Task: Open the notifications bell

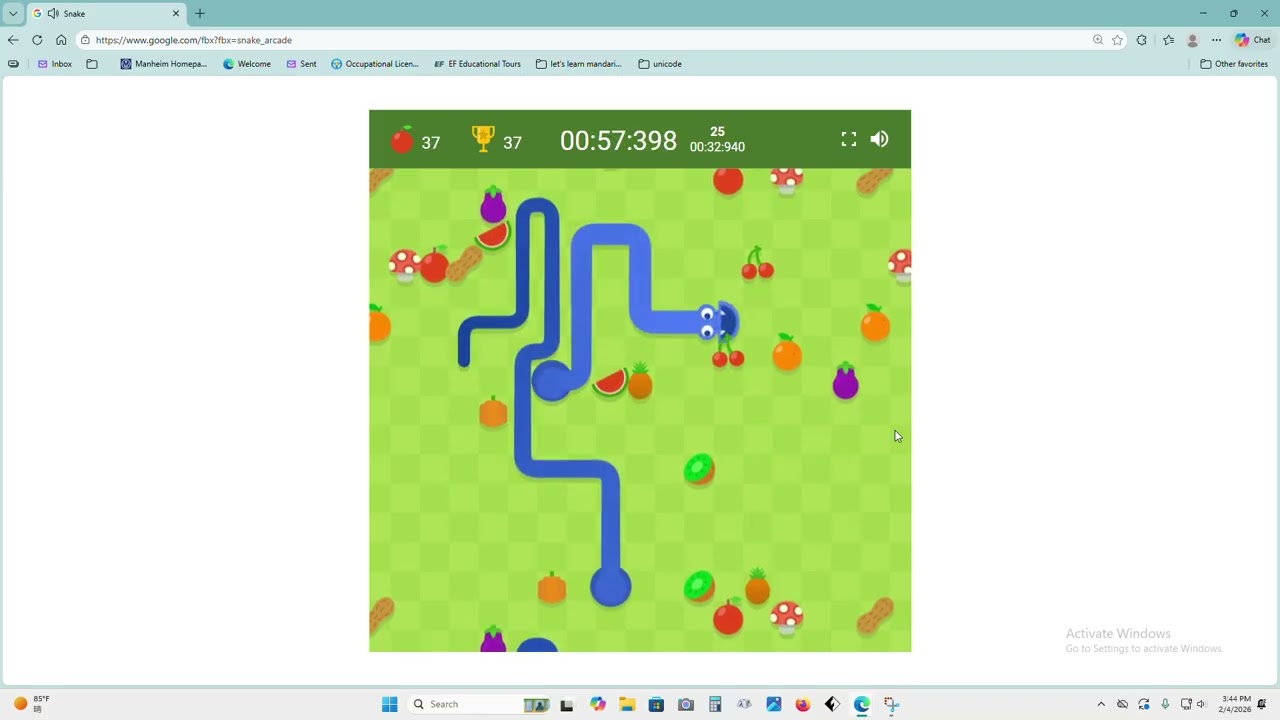Action: coord(1263,704)
